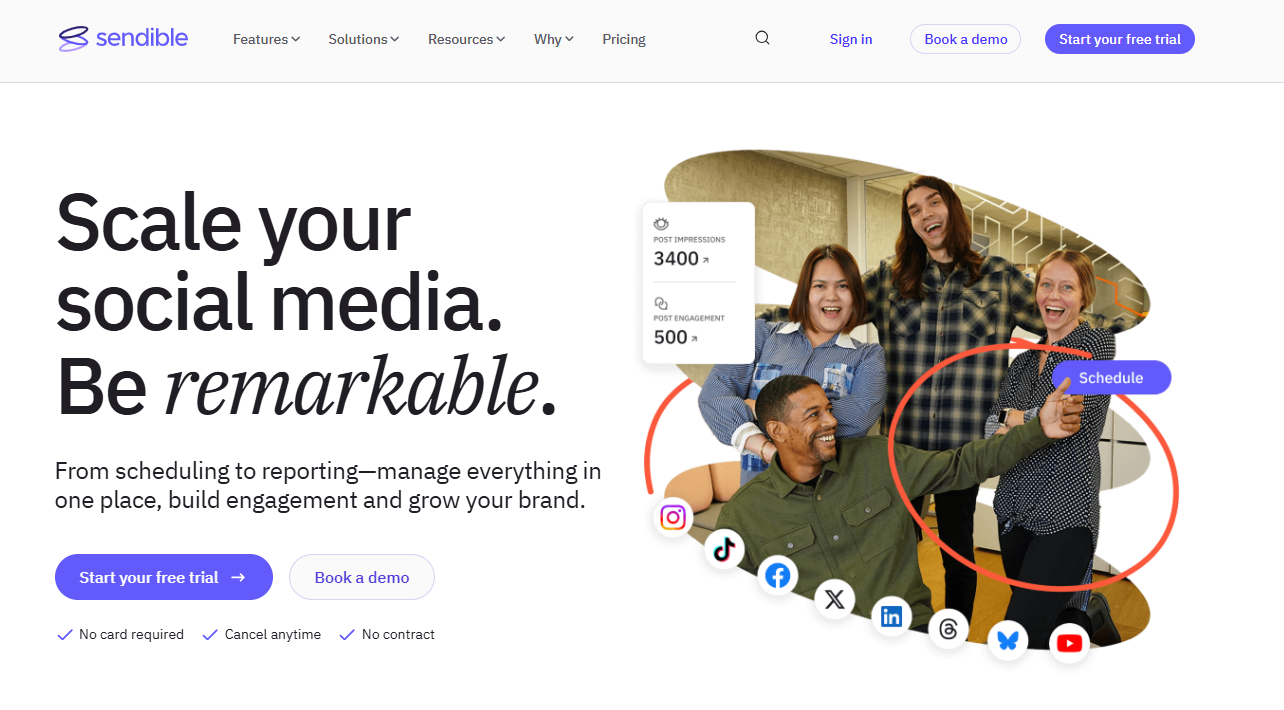This screenshot has height=710, width=1284.
Task: Click hero Start your free trial button
Action: point(164,577)
